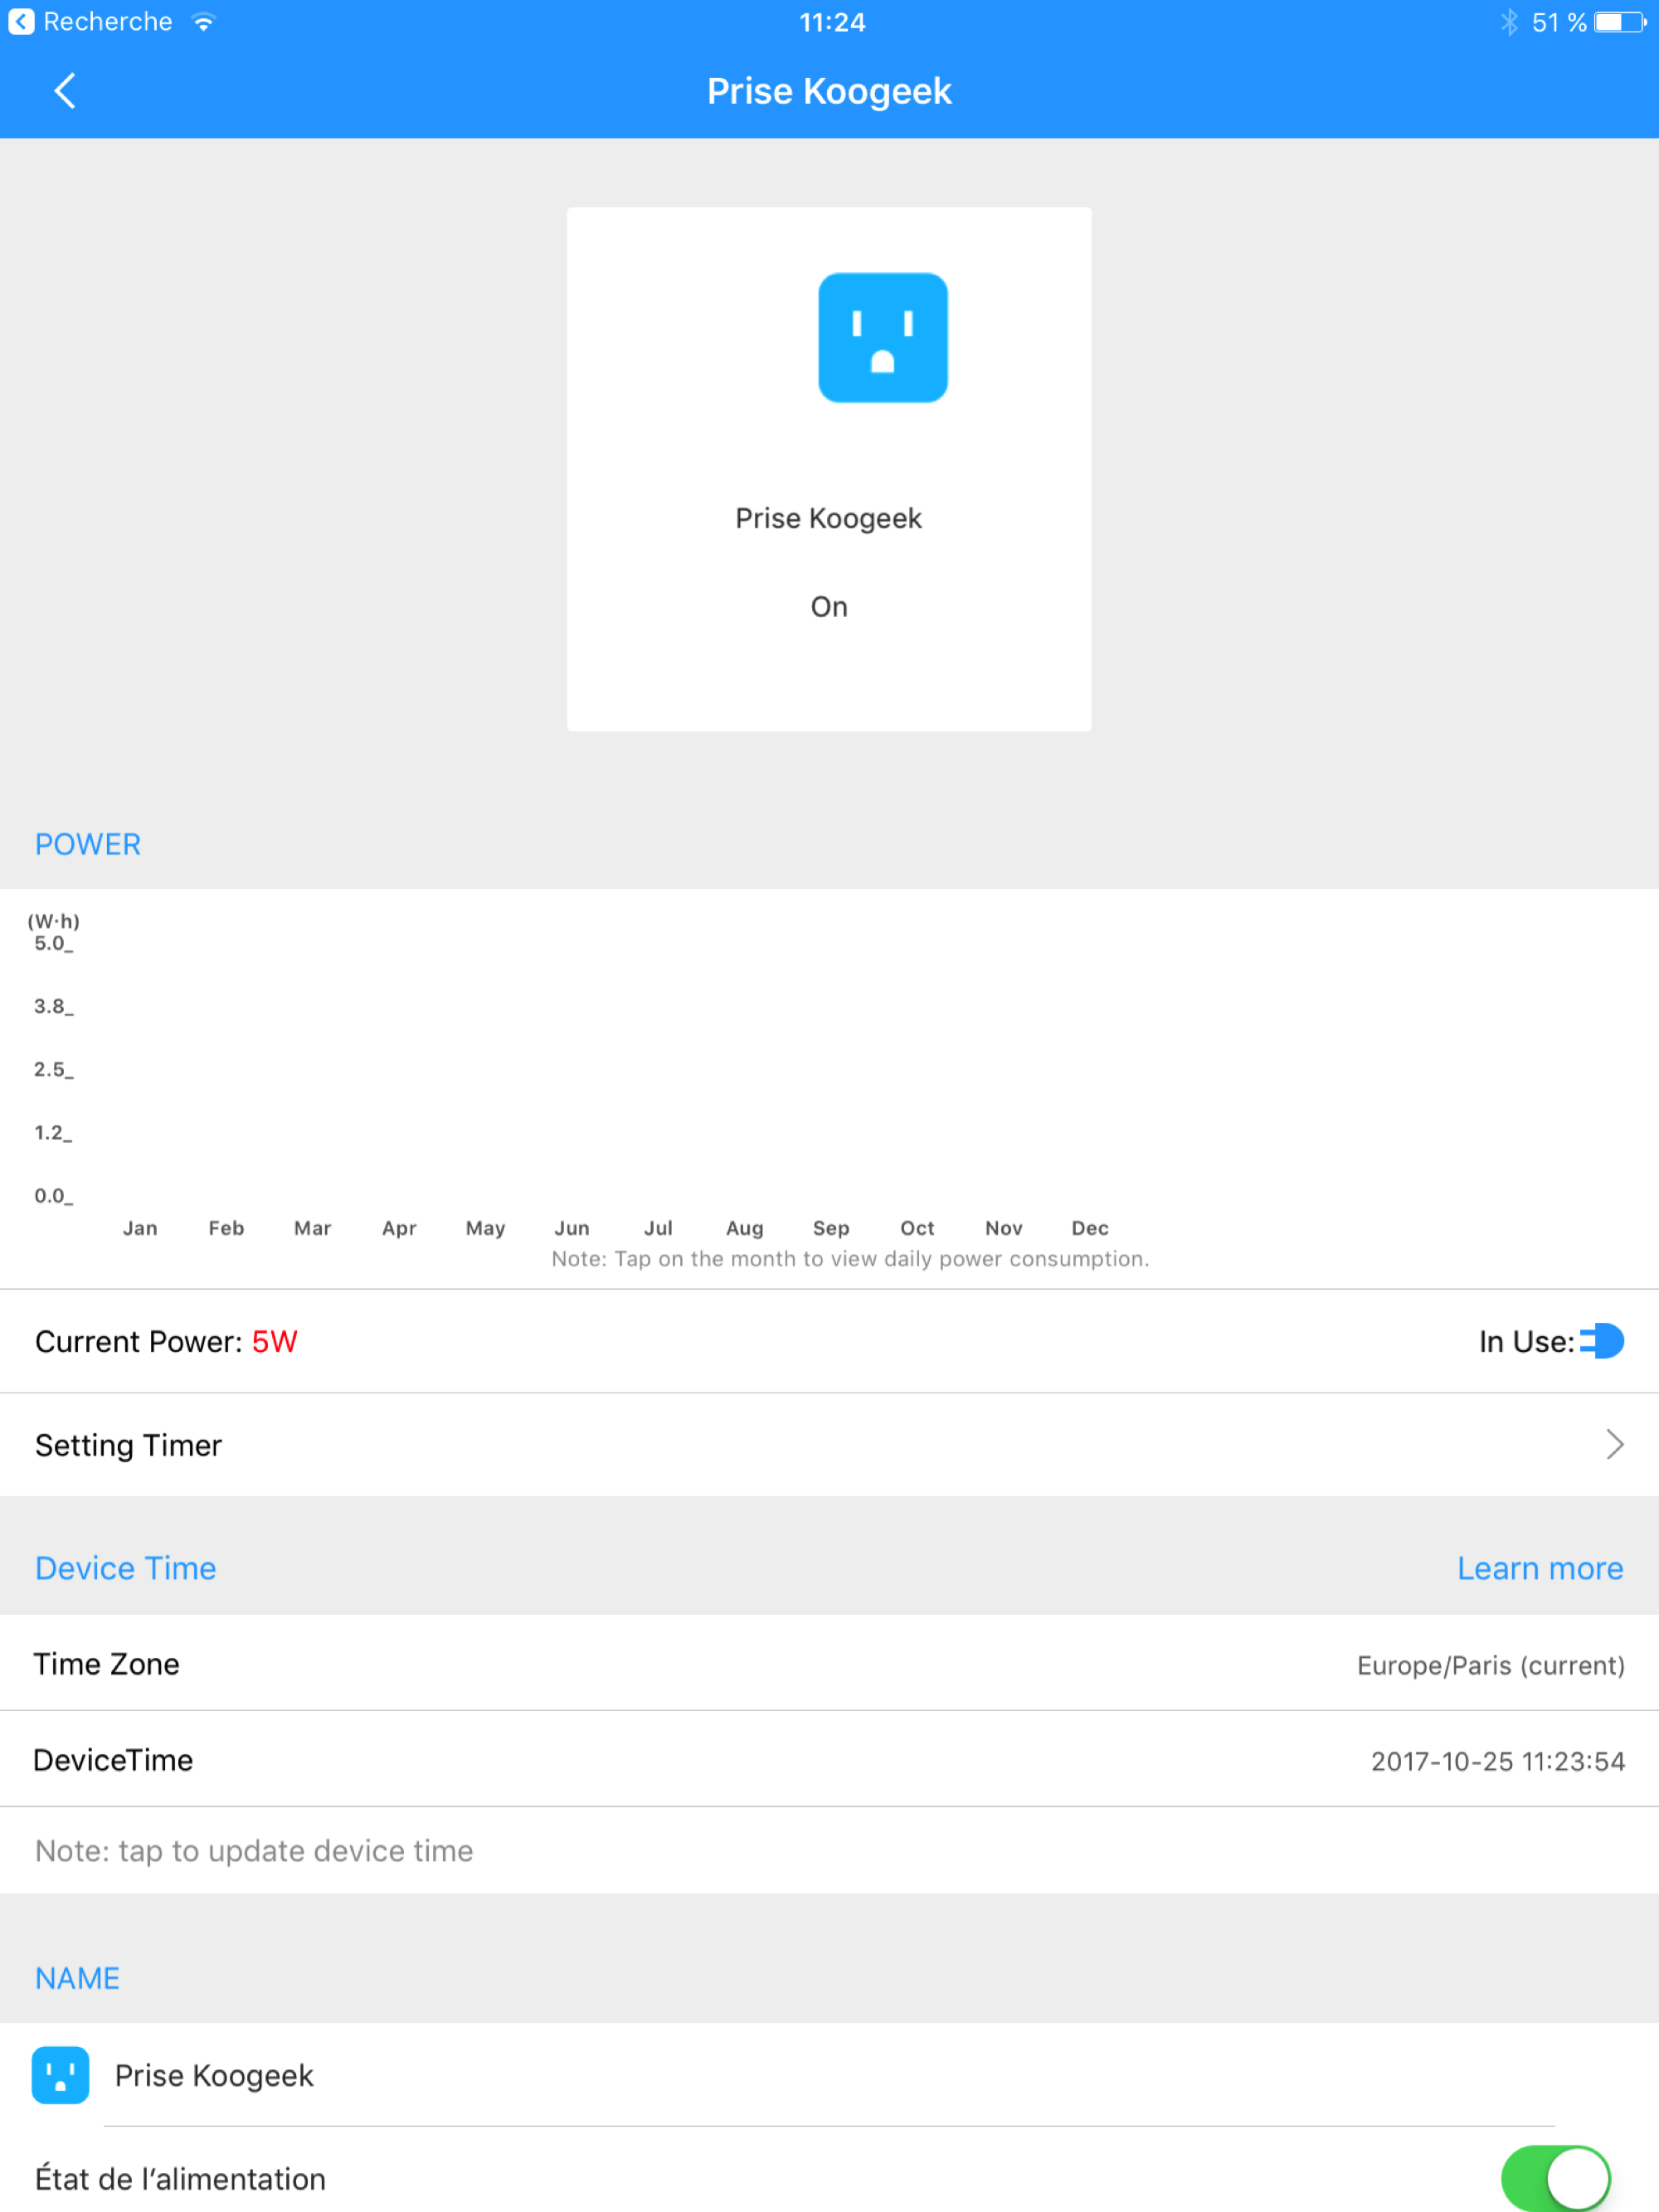Tap the Prise Koogeek name field

(829, 2075)
